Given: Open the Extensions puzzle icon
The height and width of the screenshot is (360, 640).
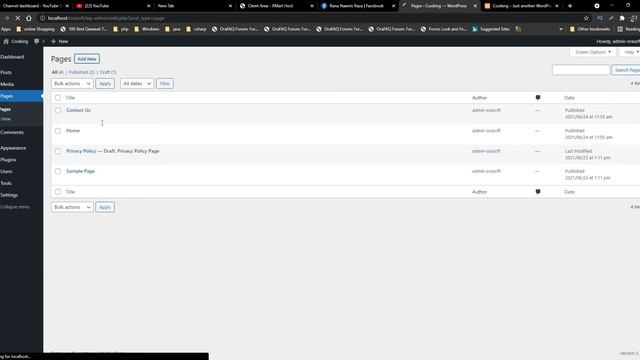Looking at the screenshot, I should [x=622, y=18].
